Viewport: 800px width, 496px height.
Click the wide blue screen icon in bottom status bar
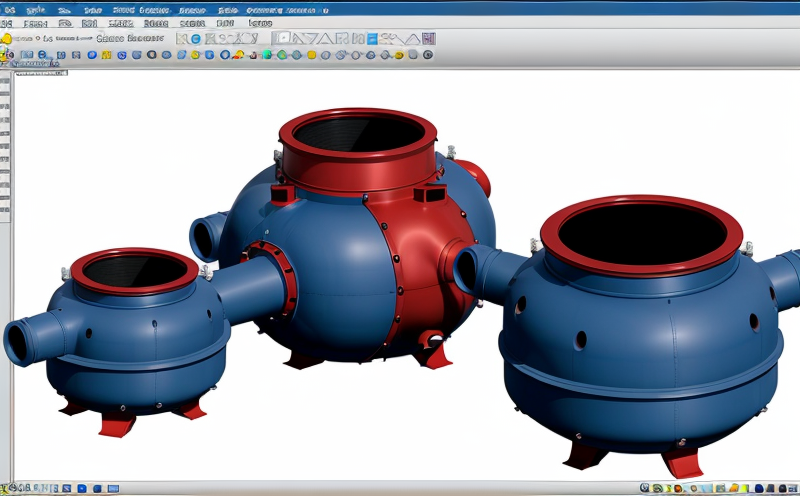tap(113, 488)
